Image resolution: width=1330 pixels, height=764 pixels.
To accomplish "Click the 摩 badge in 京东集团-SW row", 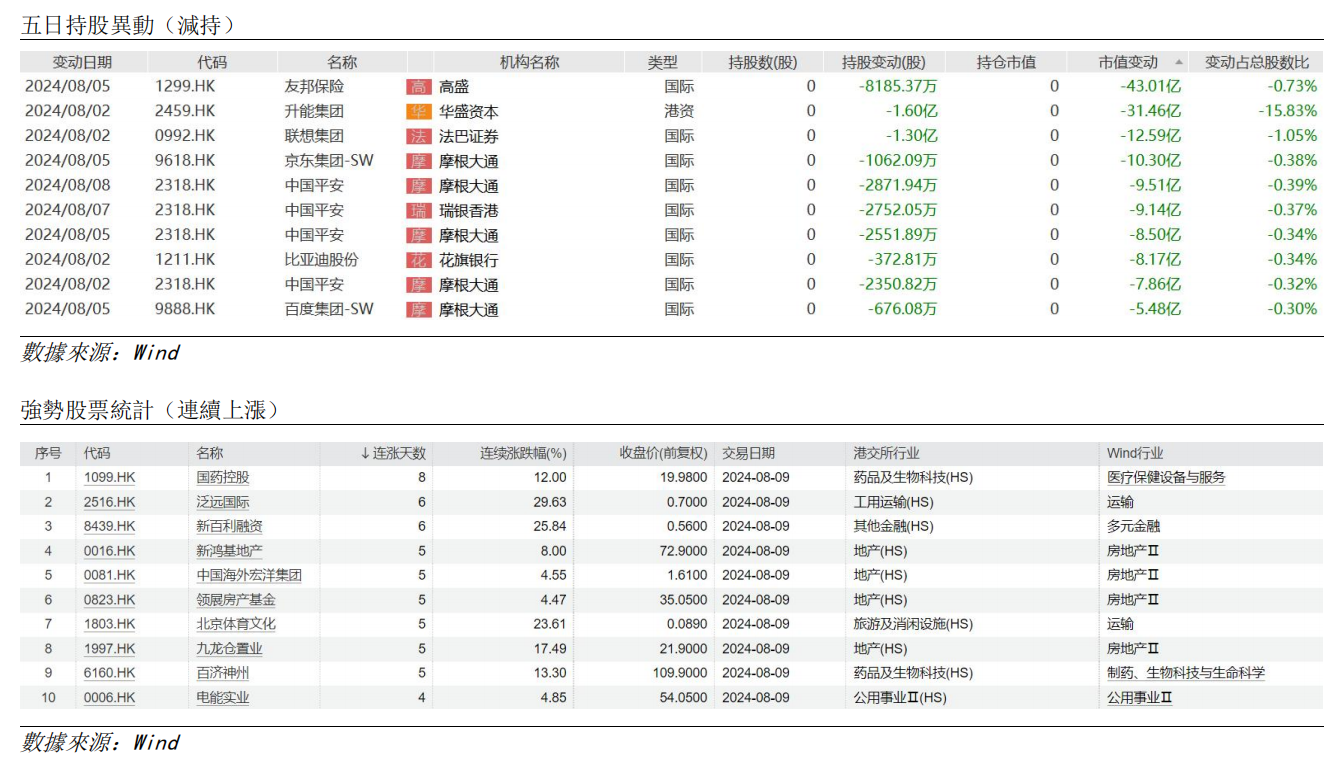I will click(x=419, y=161).
